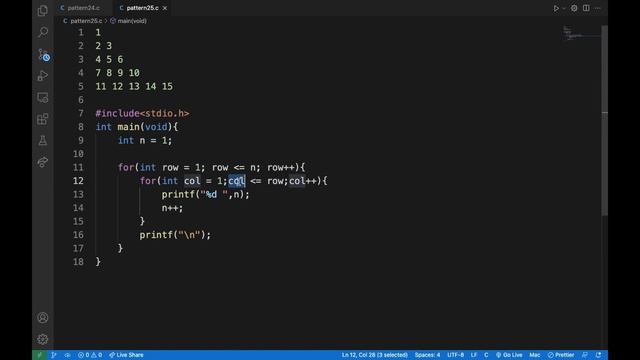The height and width of the screenshot is (360, 640).
Task: Change end of line sequence LF
Action: coord(474,355)
